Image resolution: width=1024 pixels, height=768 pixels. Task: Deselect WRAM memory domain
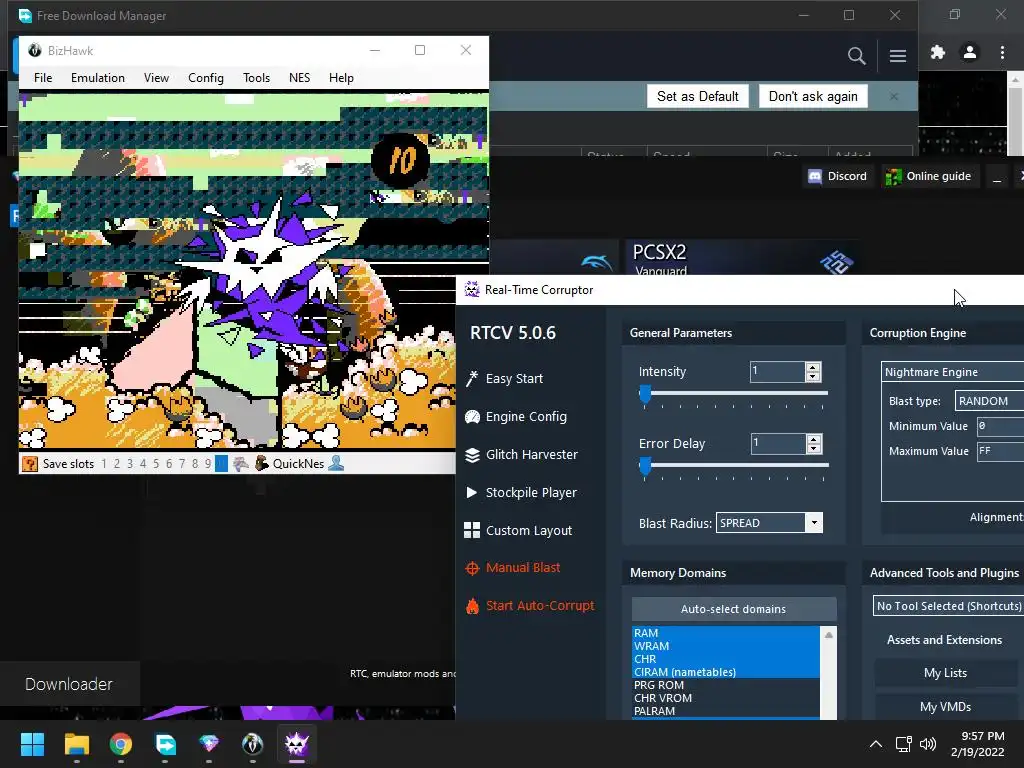pyautogui.click(x=726, y=646)
